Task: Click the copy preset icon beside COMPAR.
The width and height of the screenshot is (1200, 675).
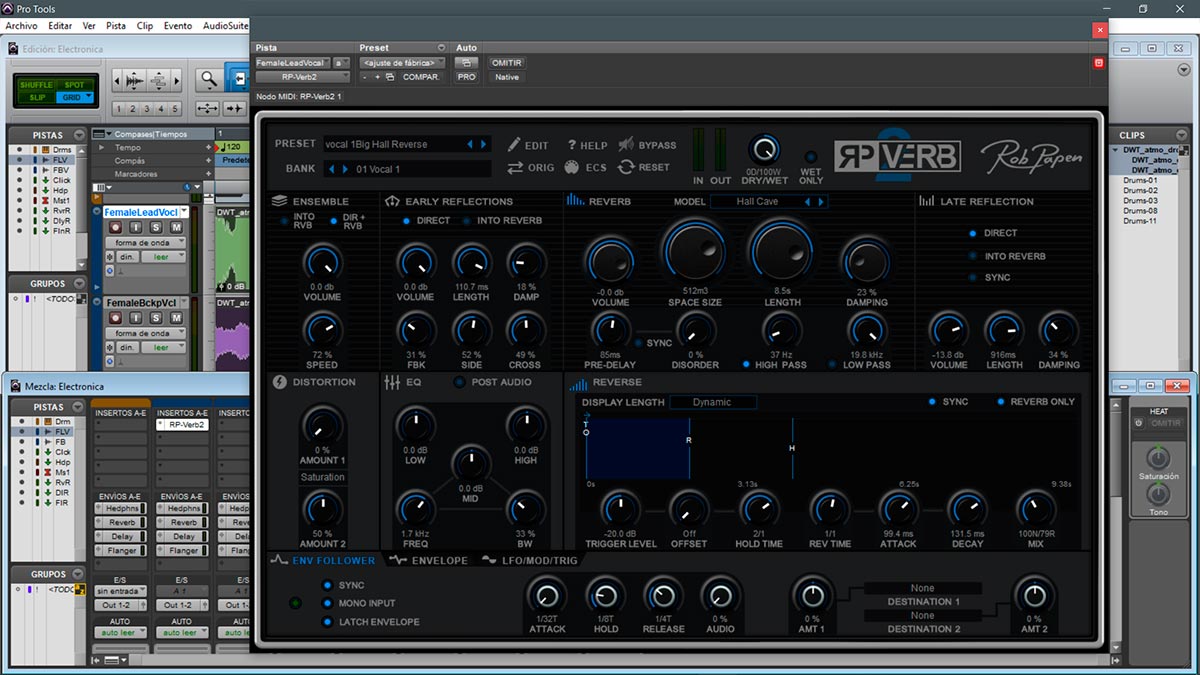Action: coord(391,77)
